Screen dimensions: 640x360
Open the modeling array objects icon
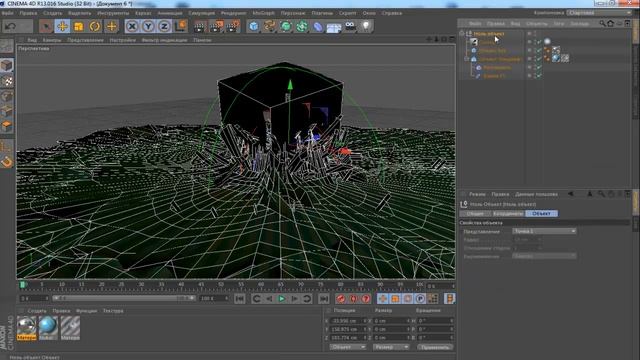click(302, 27)
